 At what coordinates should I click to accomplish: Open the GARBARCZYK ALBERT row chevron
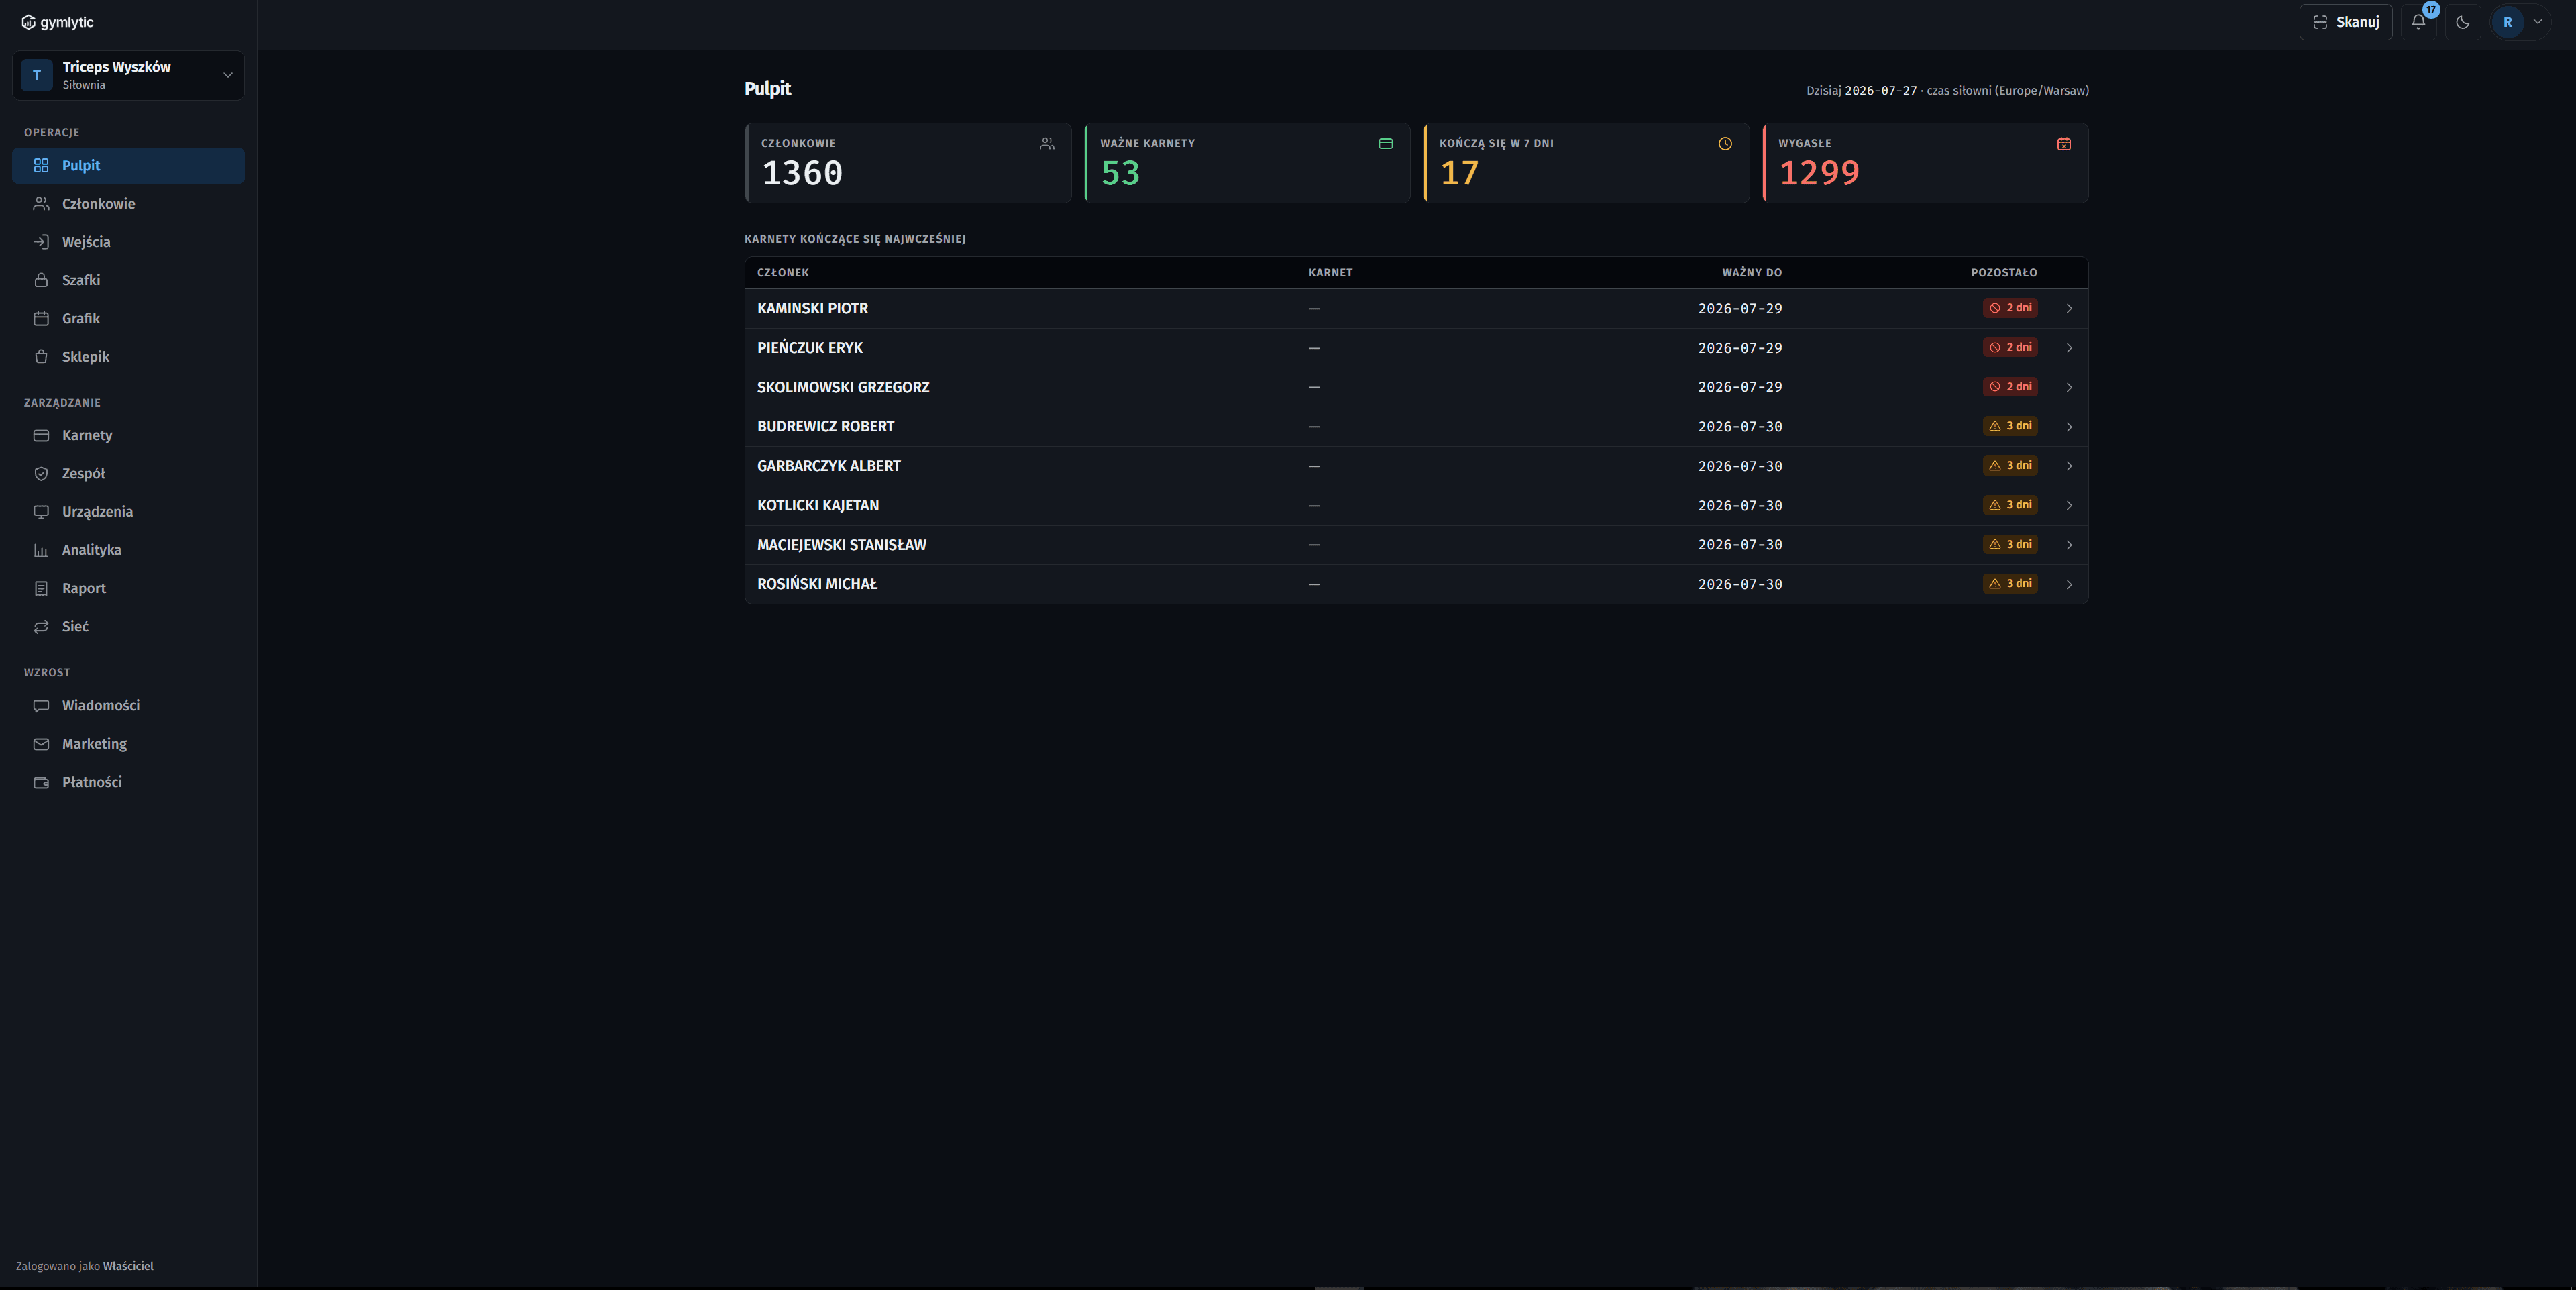tap(2069, 466)
